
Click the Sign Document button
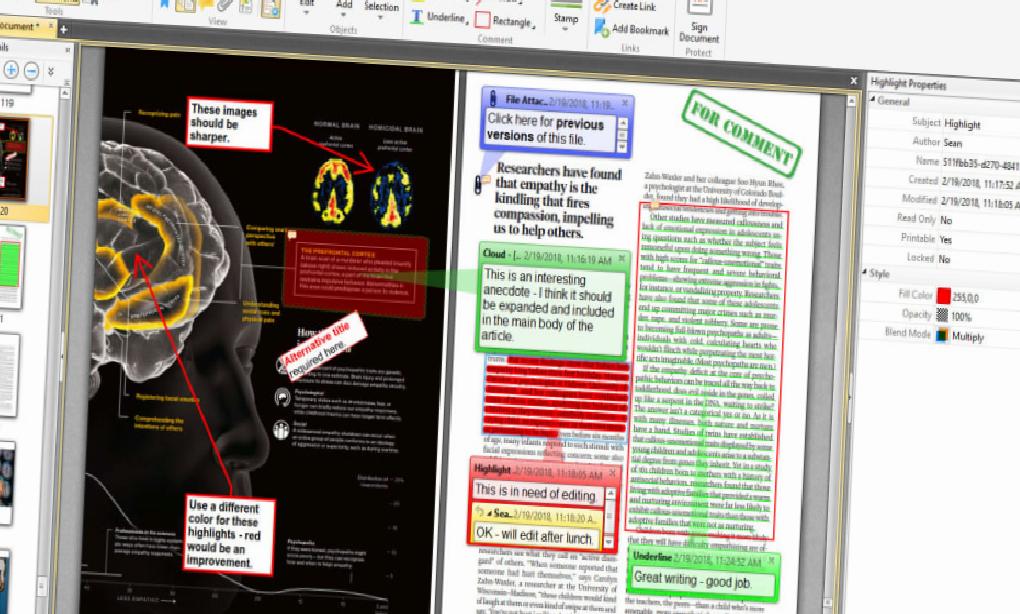click(699, 23)
